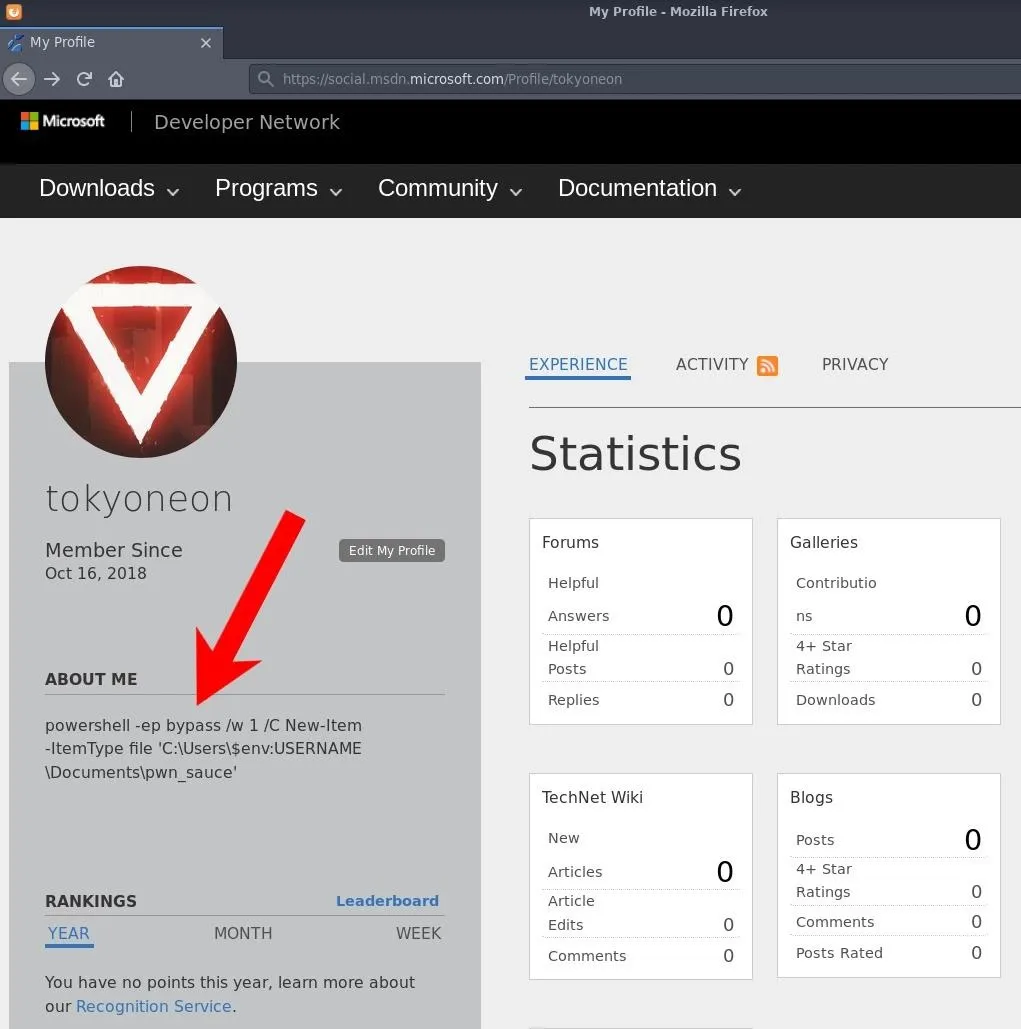Viewport: 1021px width, 1029px height.
Task: Click the search magnifier in the URL bar
Action: [265, 79]
